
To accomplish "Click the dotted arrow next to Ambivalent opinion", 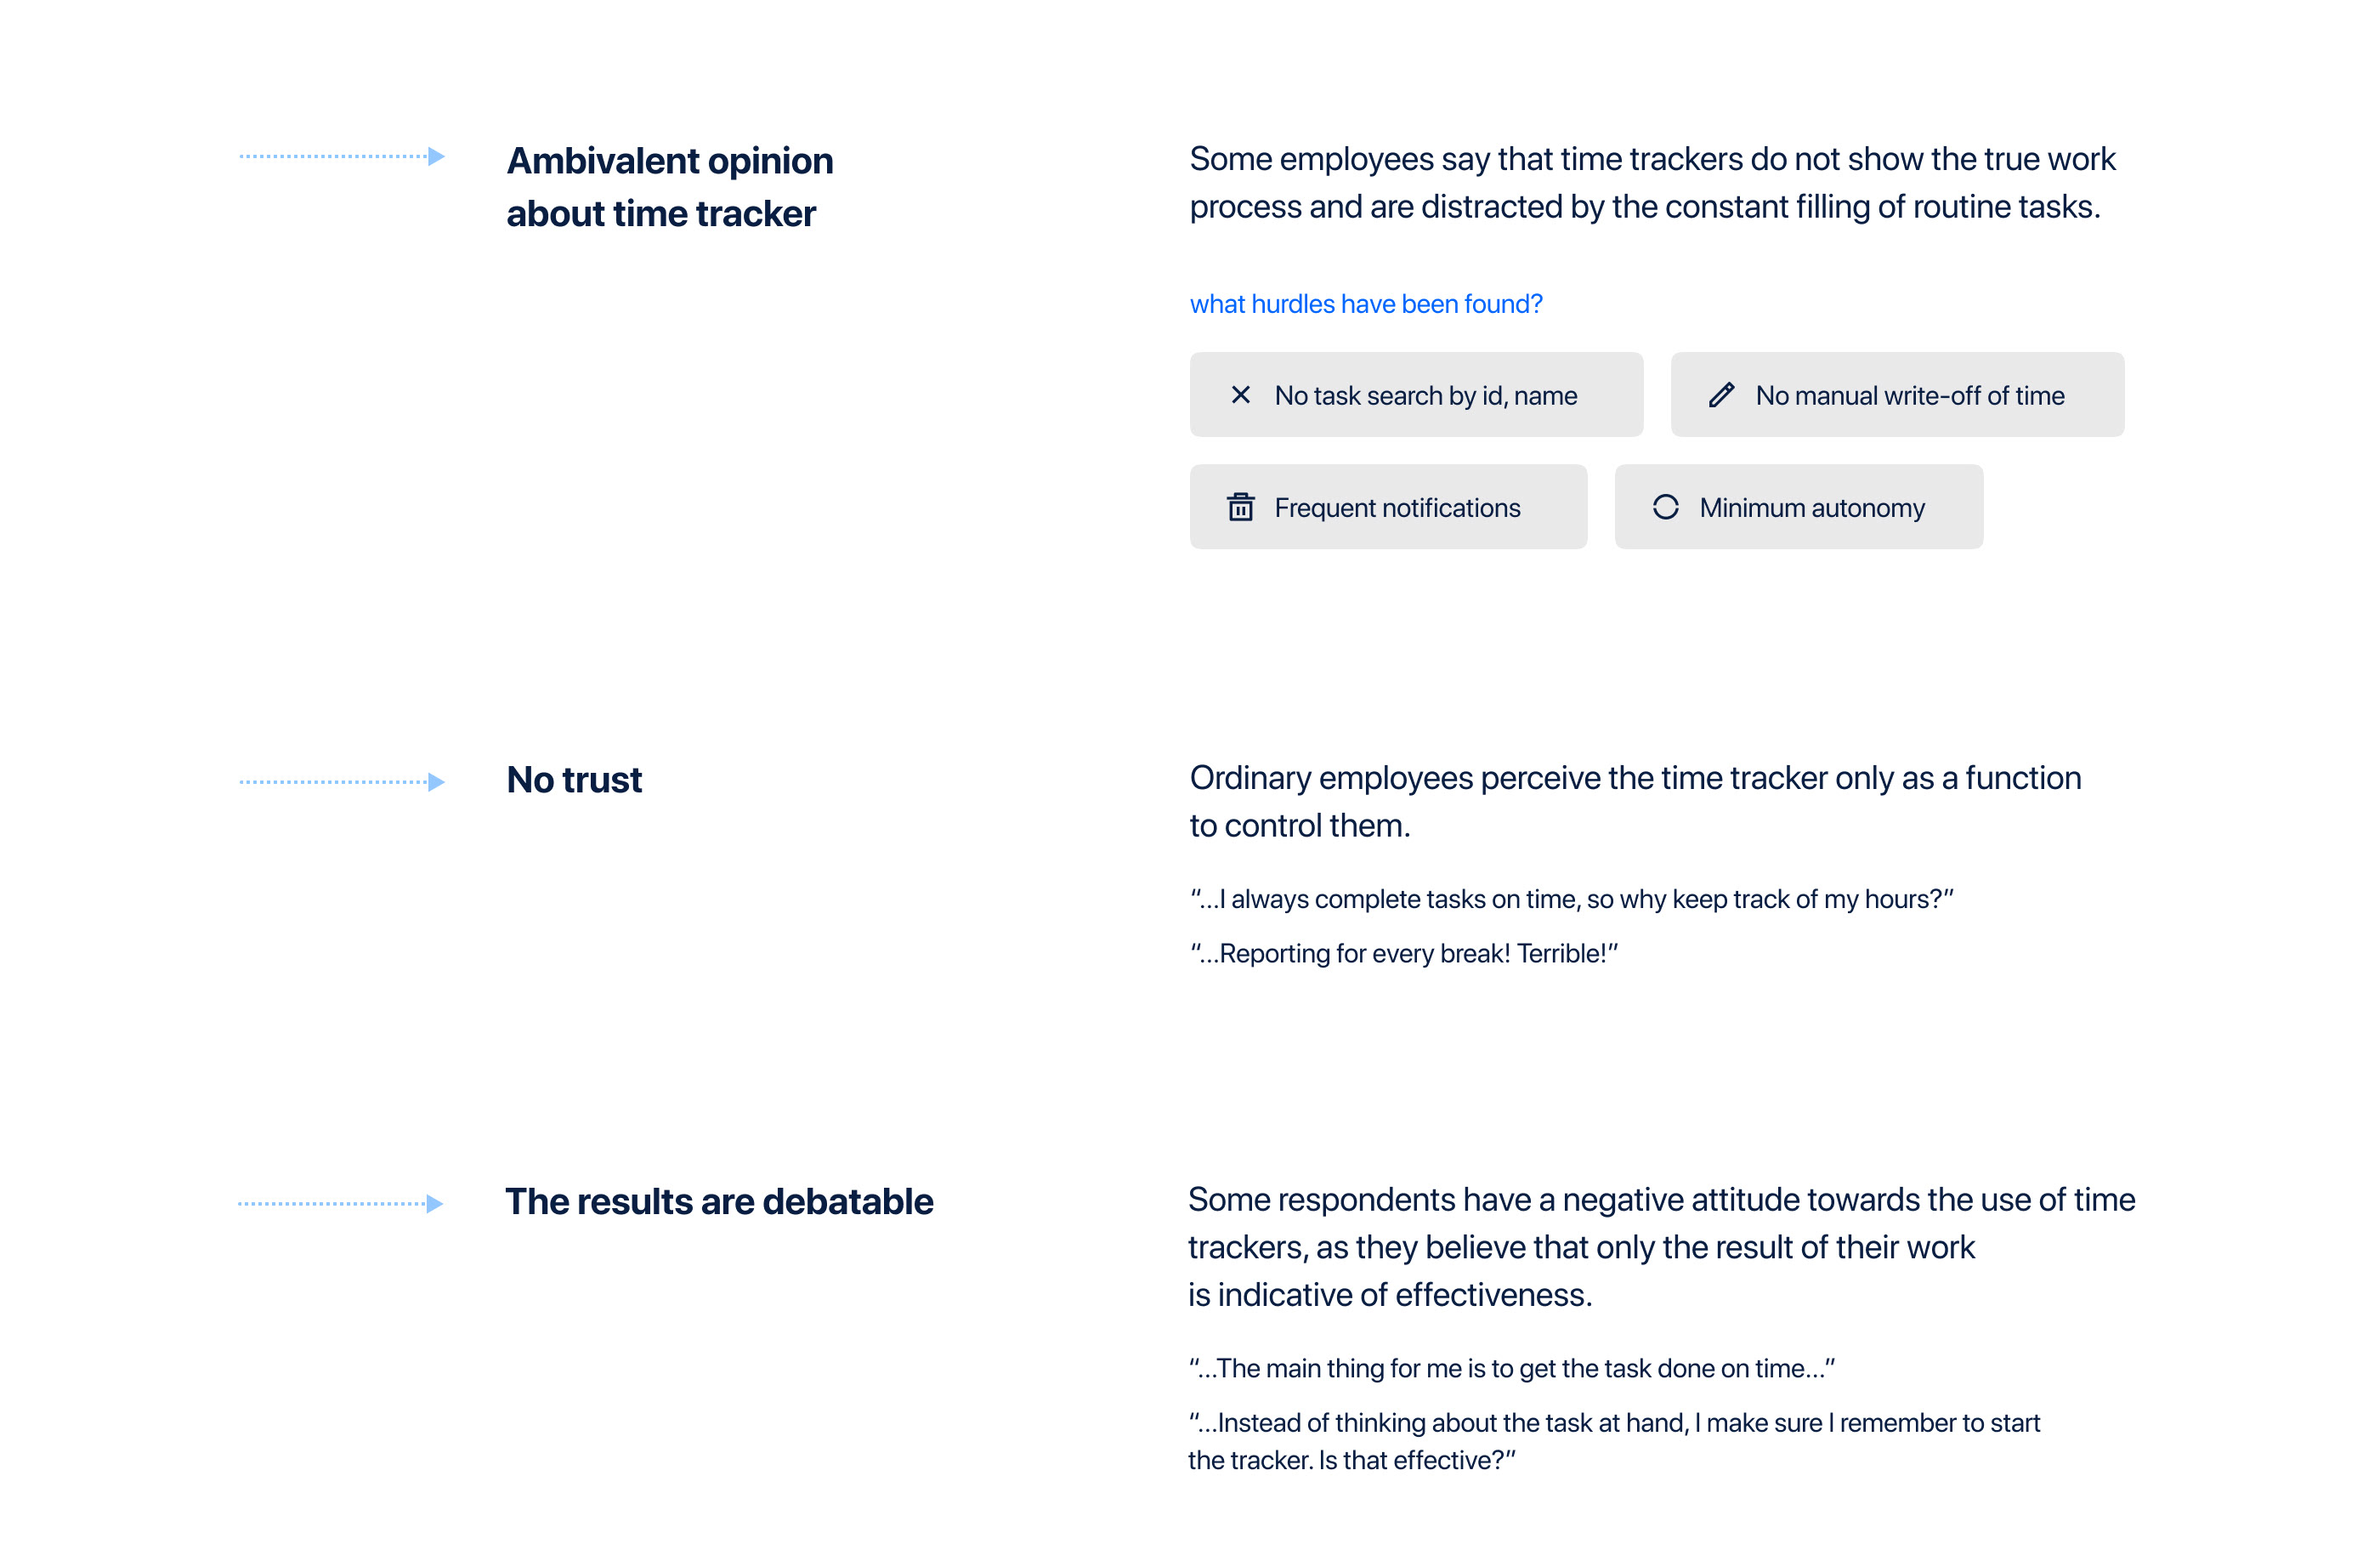I will pos(342,156).
